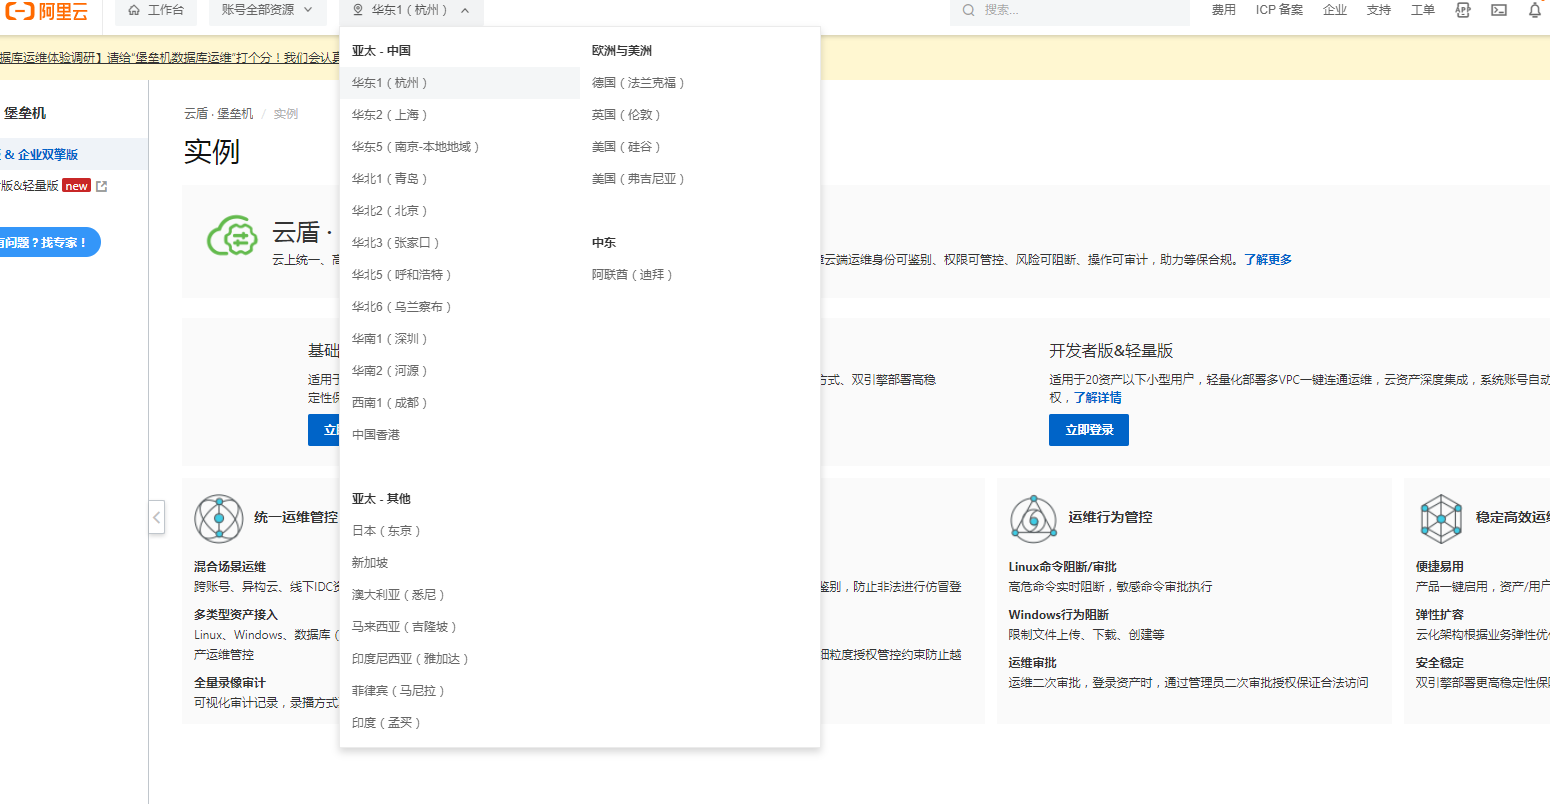Click the external-link icon beside new badge
1550x804 pixels.
click(x=101, y=186)
